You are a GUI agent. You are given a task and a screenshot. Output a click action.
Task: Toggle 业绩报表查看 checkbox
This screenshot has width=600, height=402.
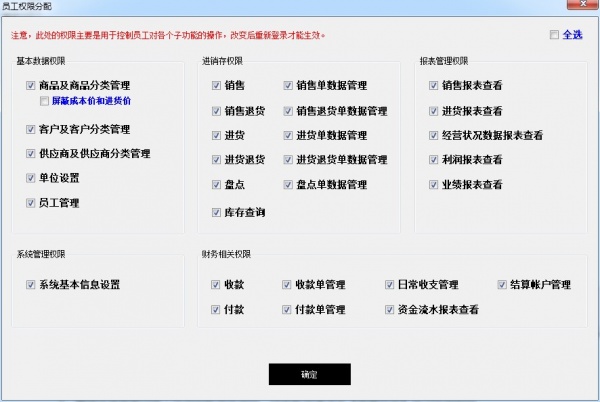pos(433,185)
